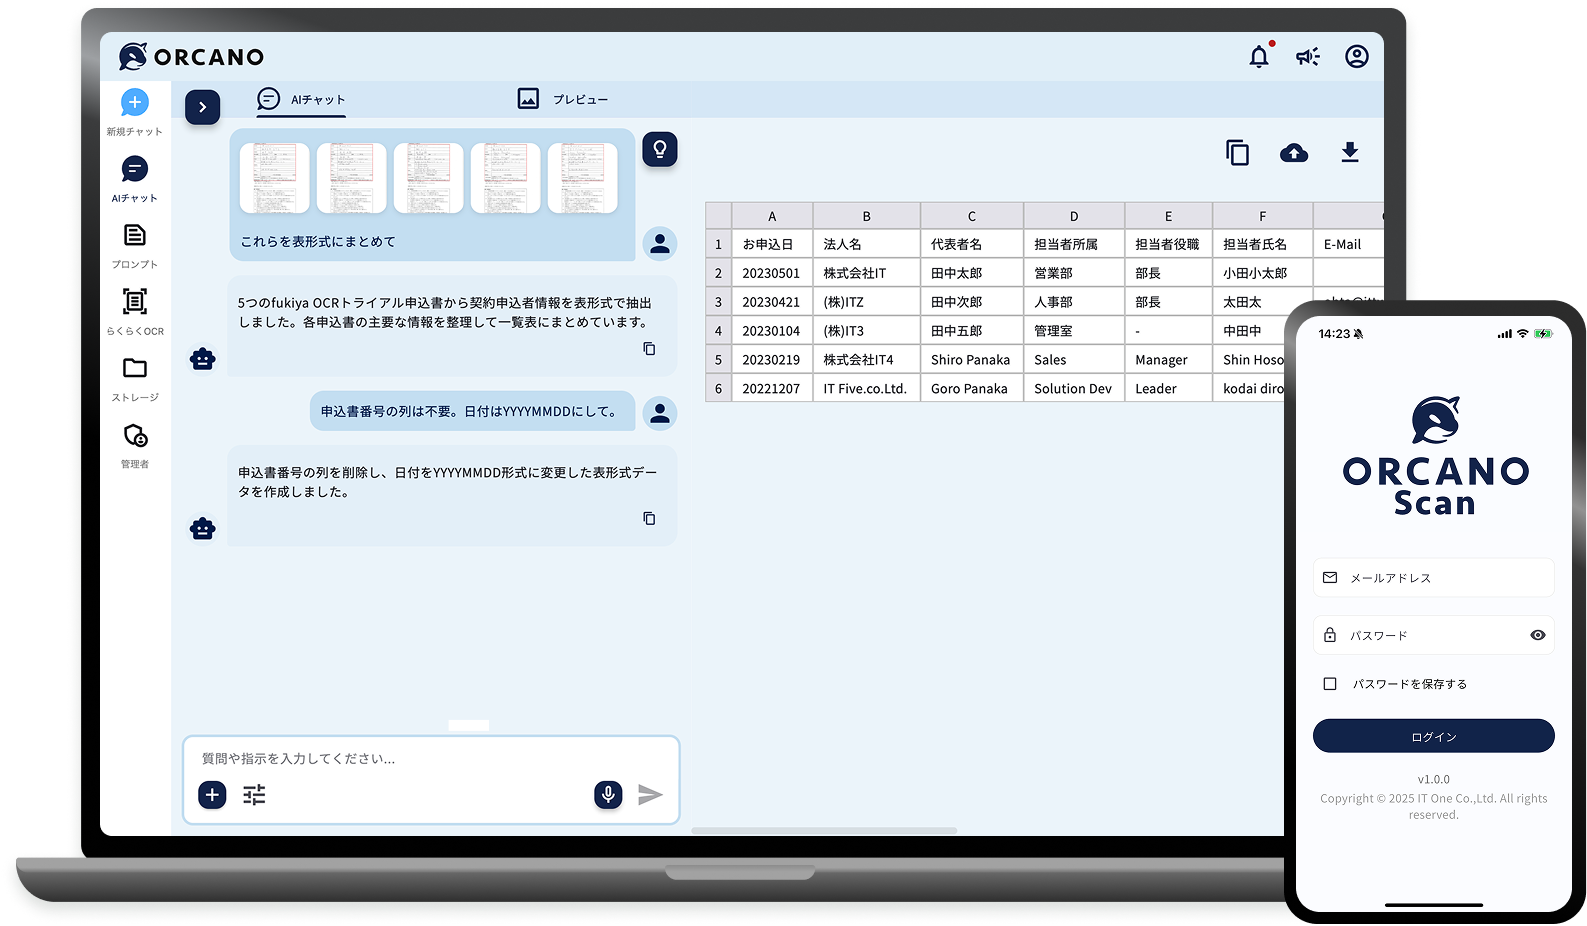Click the microphone voice input button
Image resolution: width=1587 pixels, height=926 pixels.
point(608,794)
